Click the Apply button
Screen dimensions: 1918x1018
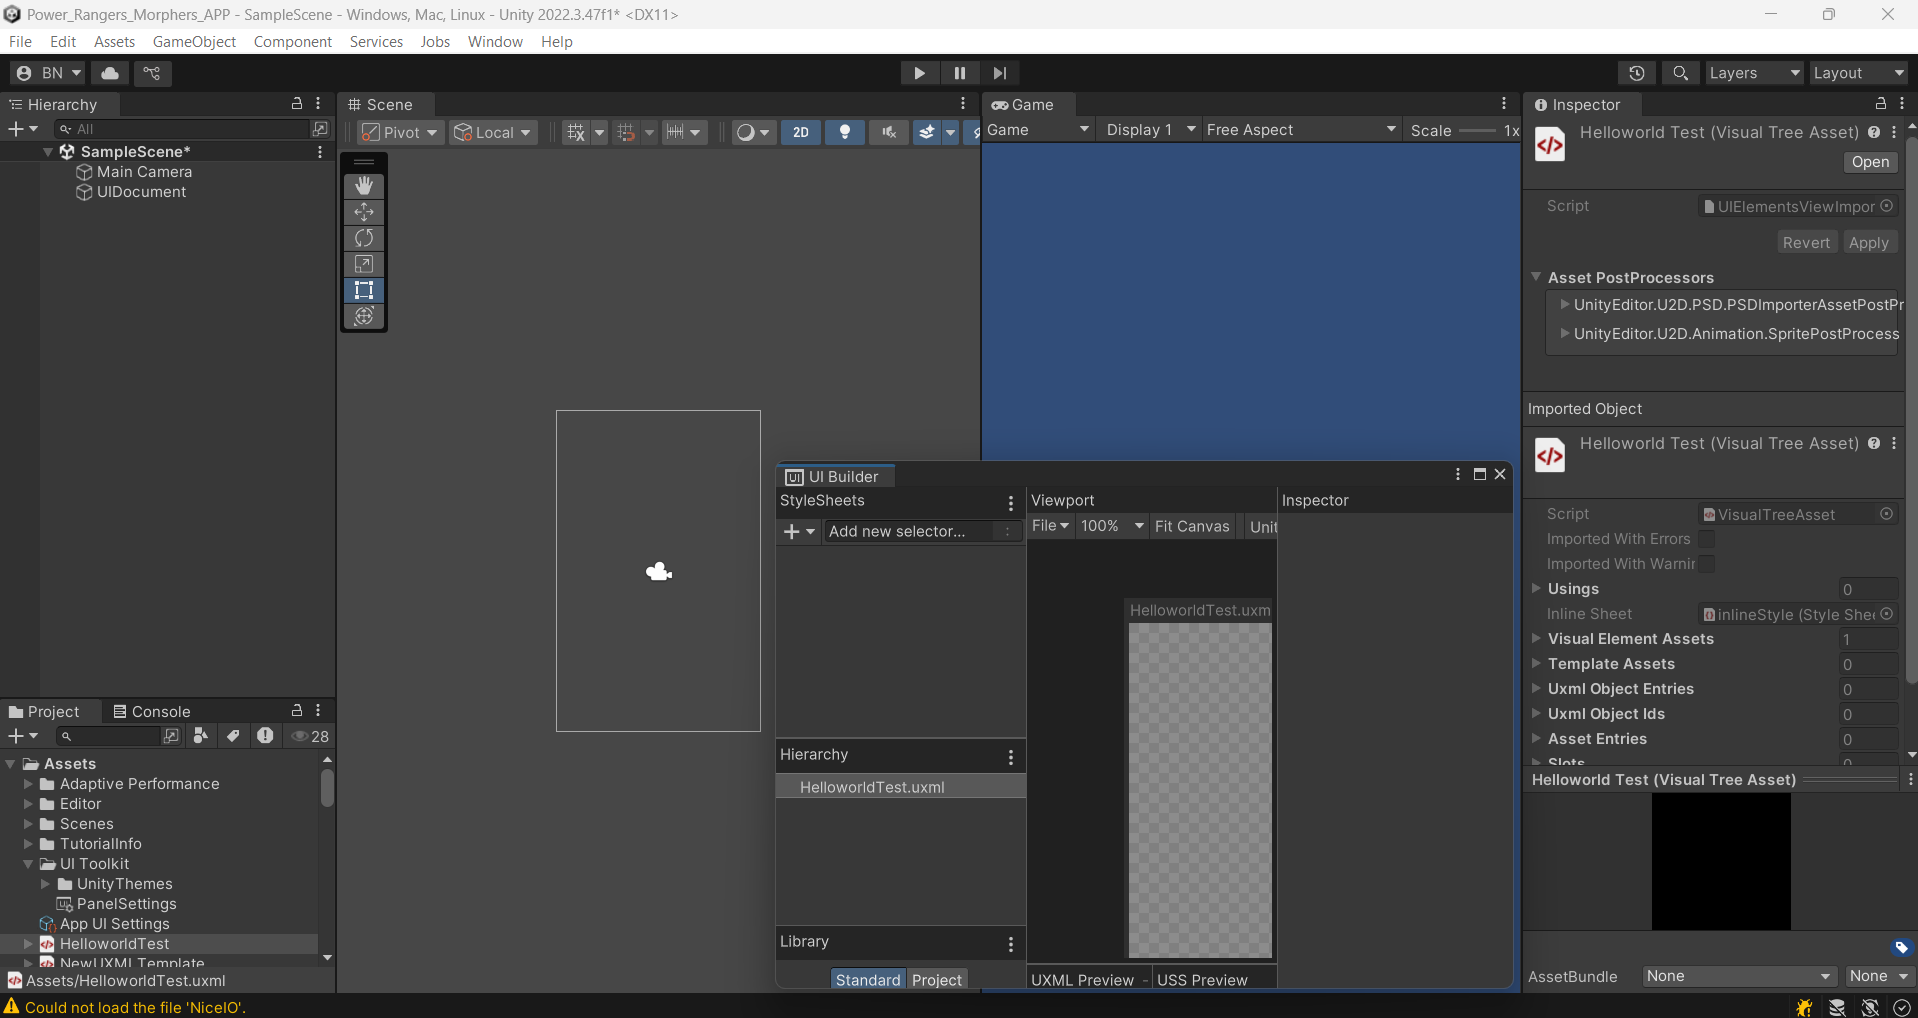pyautogui.click(x=1868, y=242)
